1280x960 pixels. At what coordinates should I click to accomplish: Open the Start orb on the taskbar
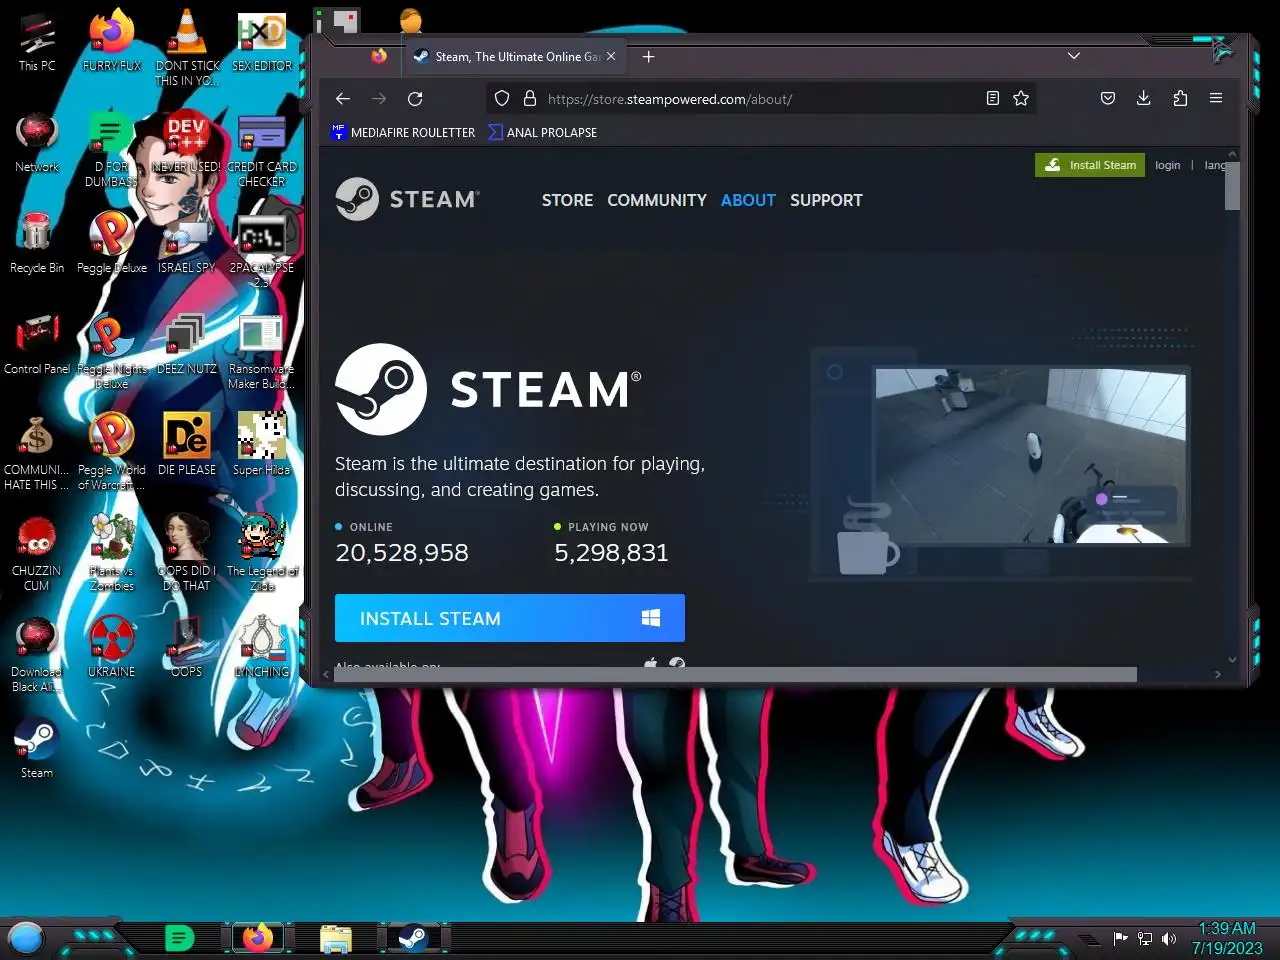click(x=26, y=938)
